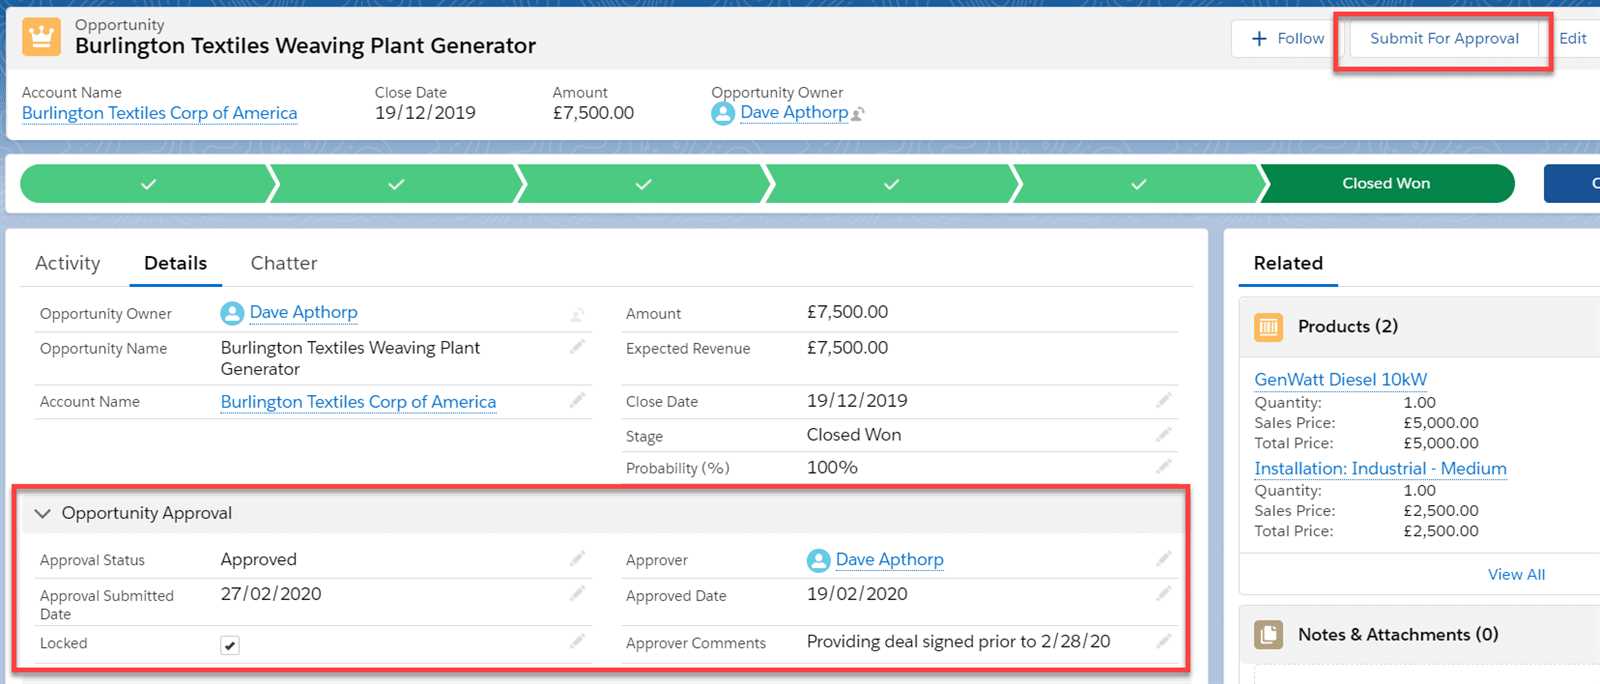Click Dave Apthorp avatar in details owner row
The width and height of the screenshot is (1600, 684).
pyautogui.click(x=232, y=313)
